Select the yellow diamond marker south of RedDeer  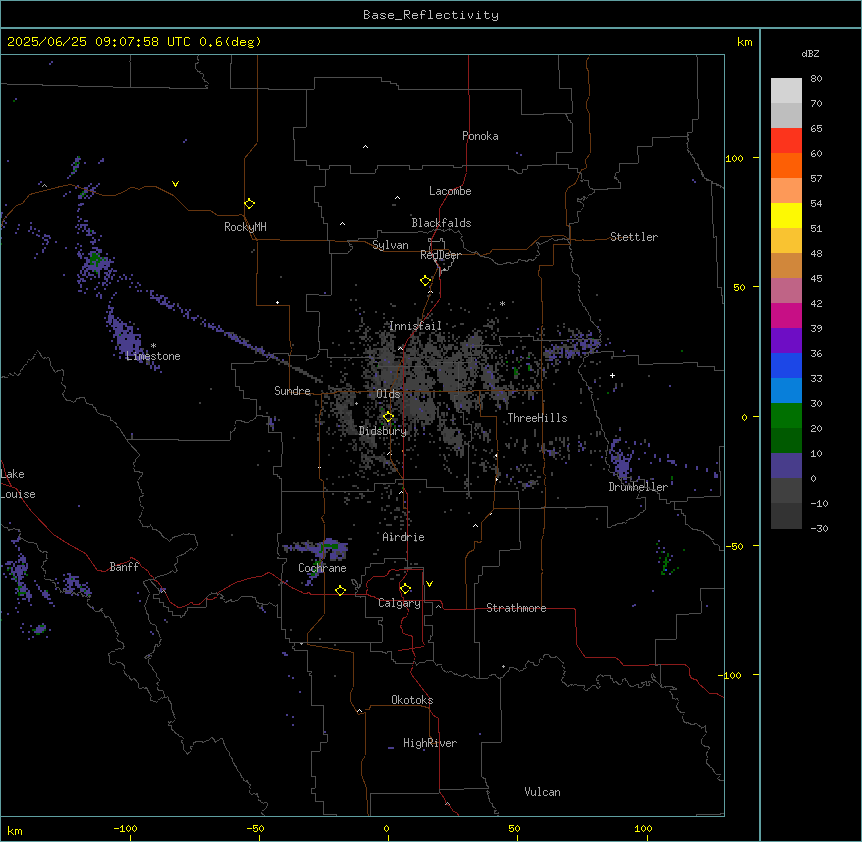(x=426, y=281)
